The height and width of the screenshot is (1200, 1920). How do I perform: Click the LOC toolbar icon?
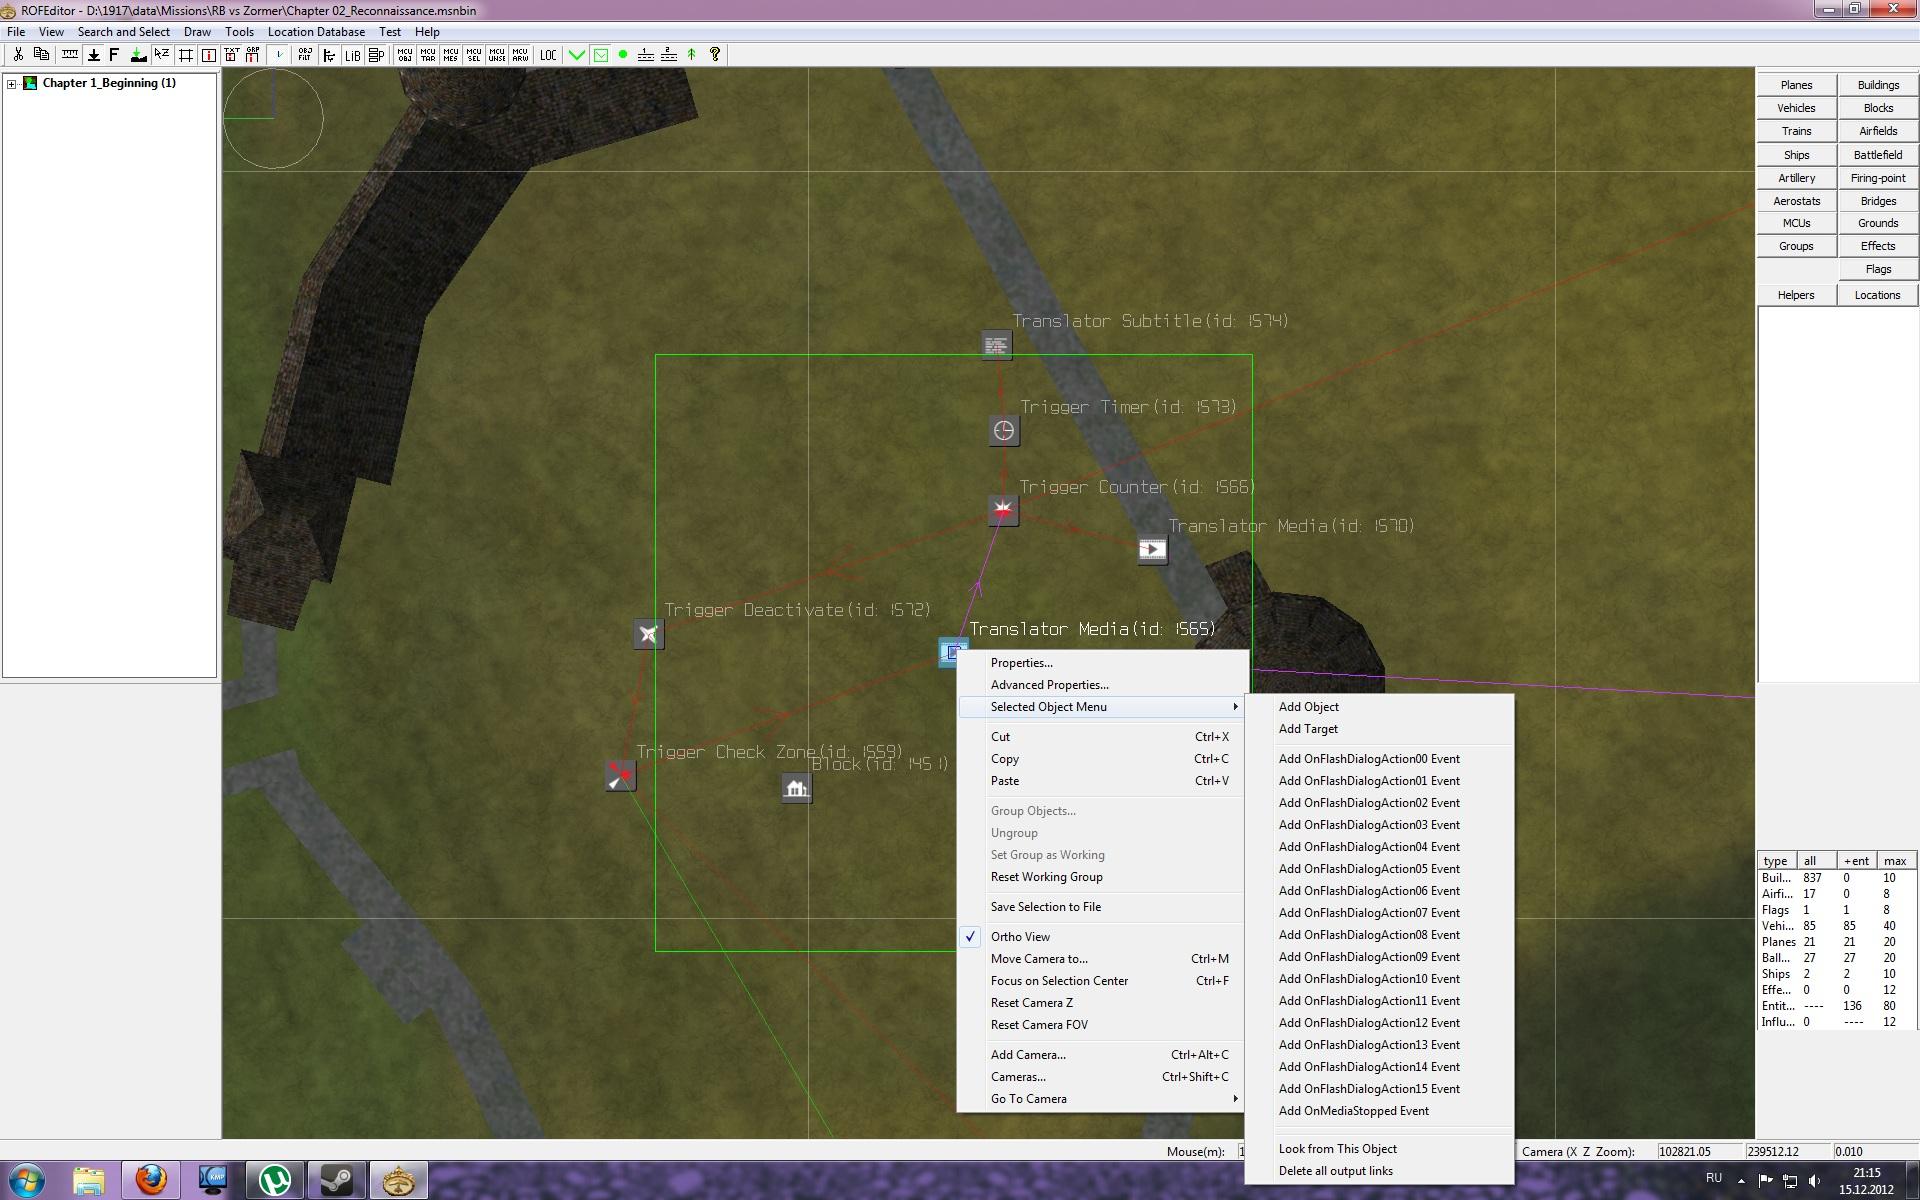tap(548, 55)
